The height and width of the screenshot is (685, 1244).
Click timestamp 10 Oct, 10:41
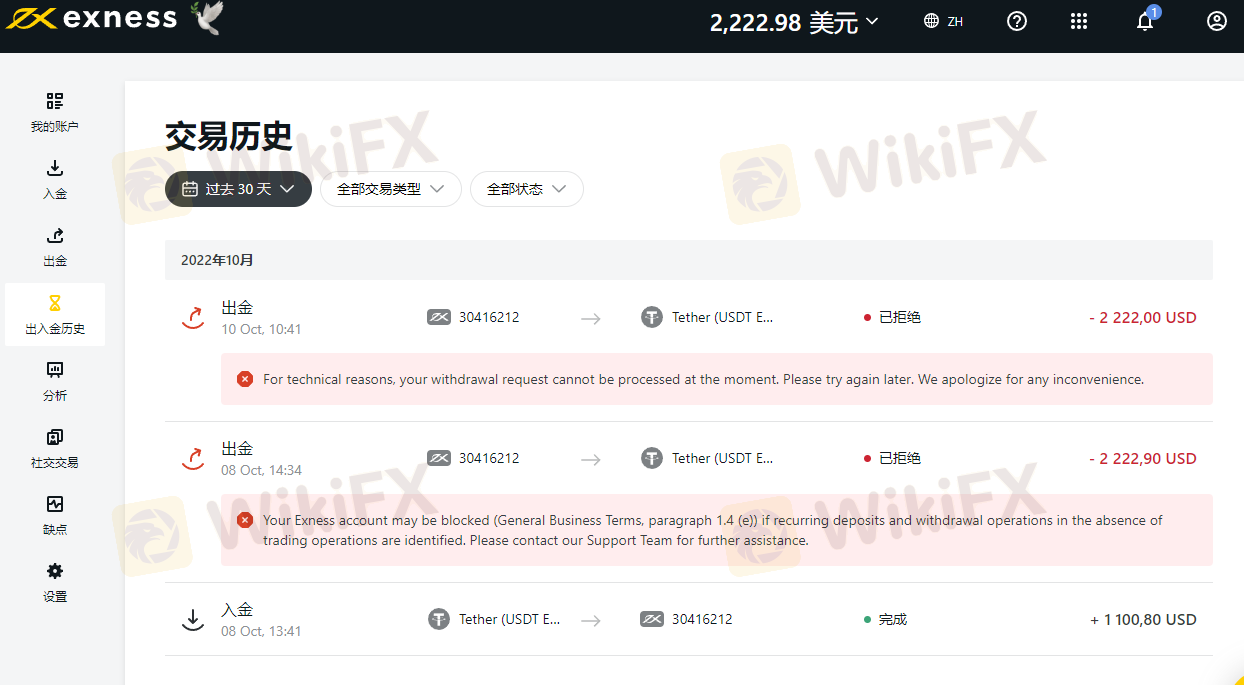261,330
